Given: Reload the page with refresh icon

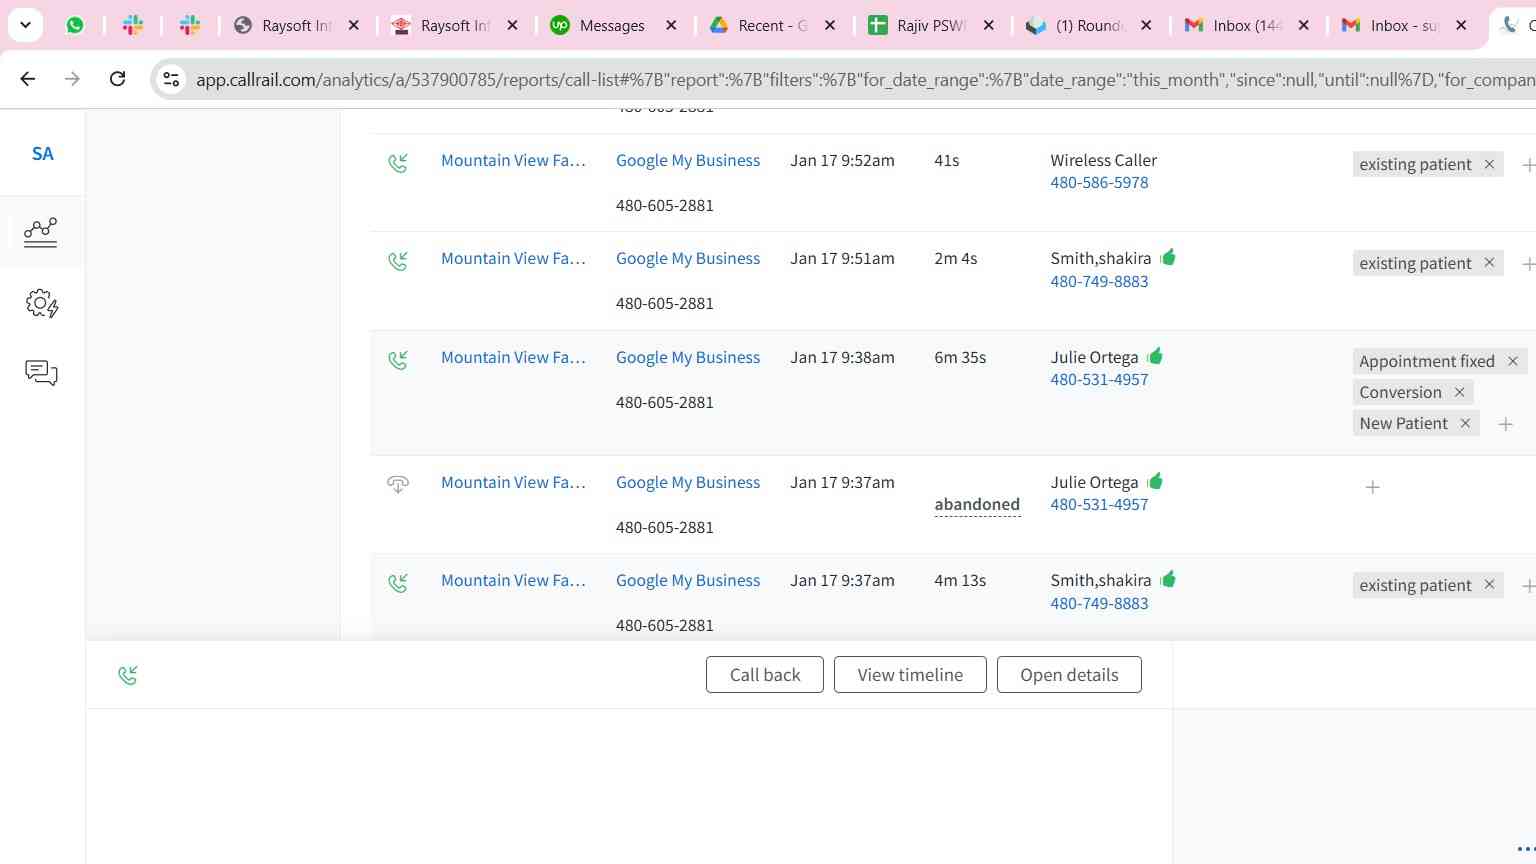Looking at the screenshot, I should click(117, 79).
